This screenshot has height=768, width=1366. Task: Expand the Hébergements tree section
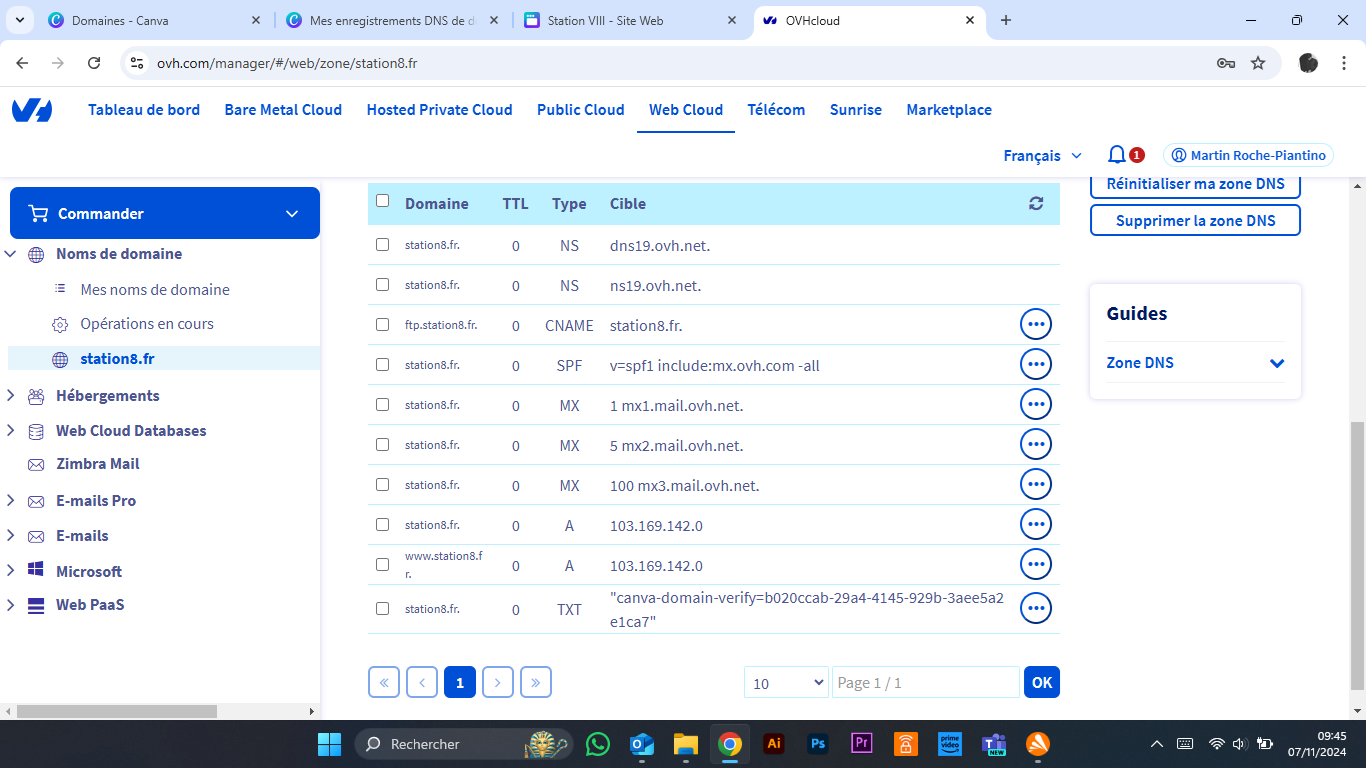(11, 396)
